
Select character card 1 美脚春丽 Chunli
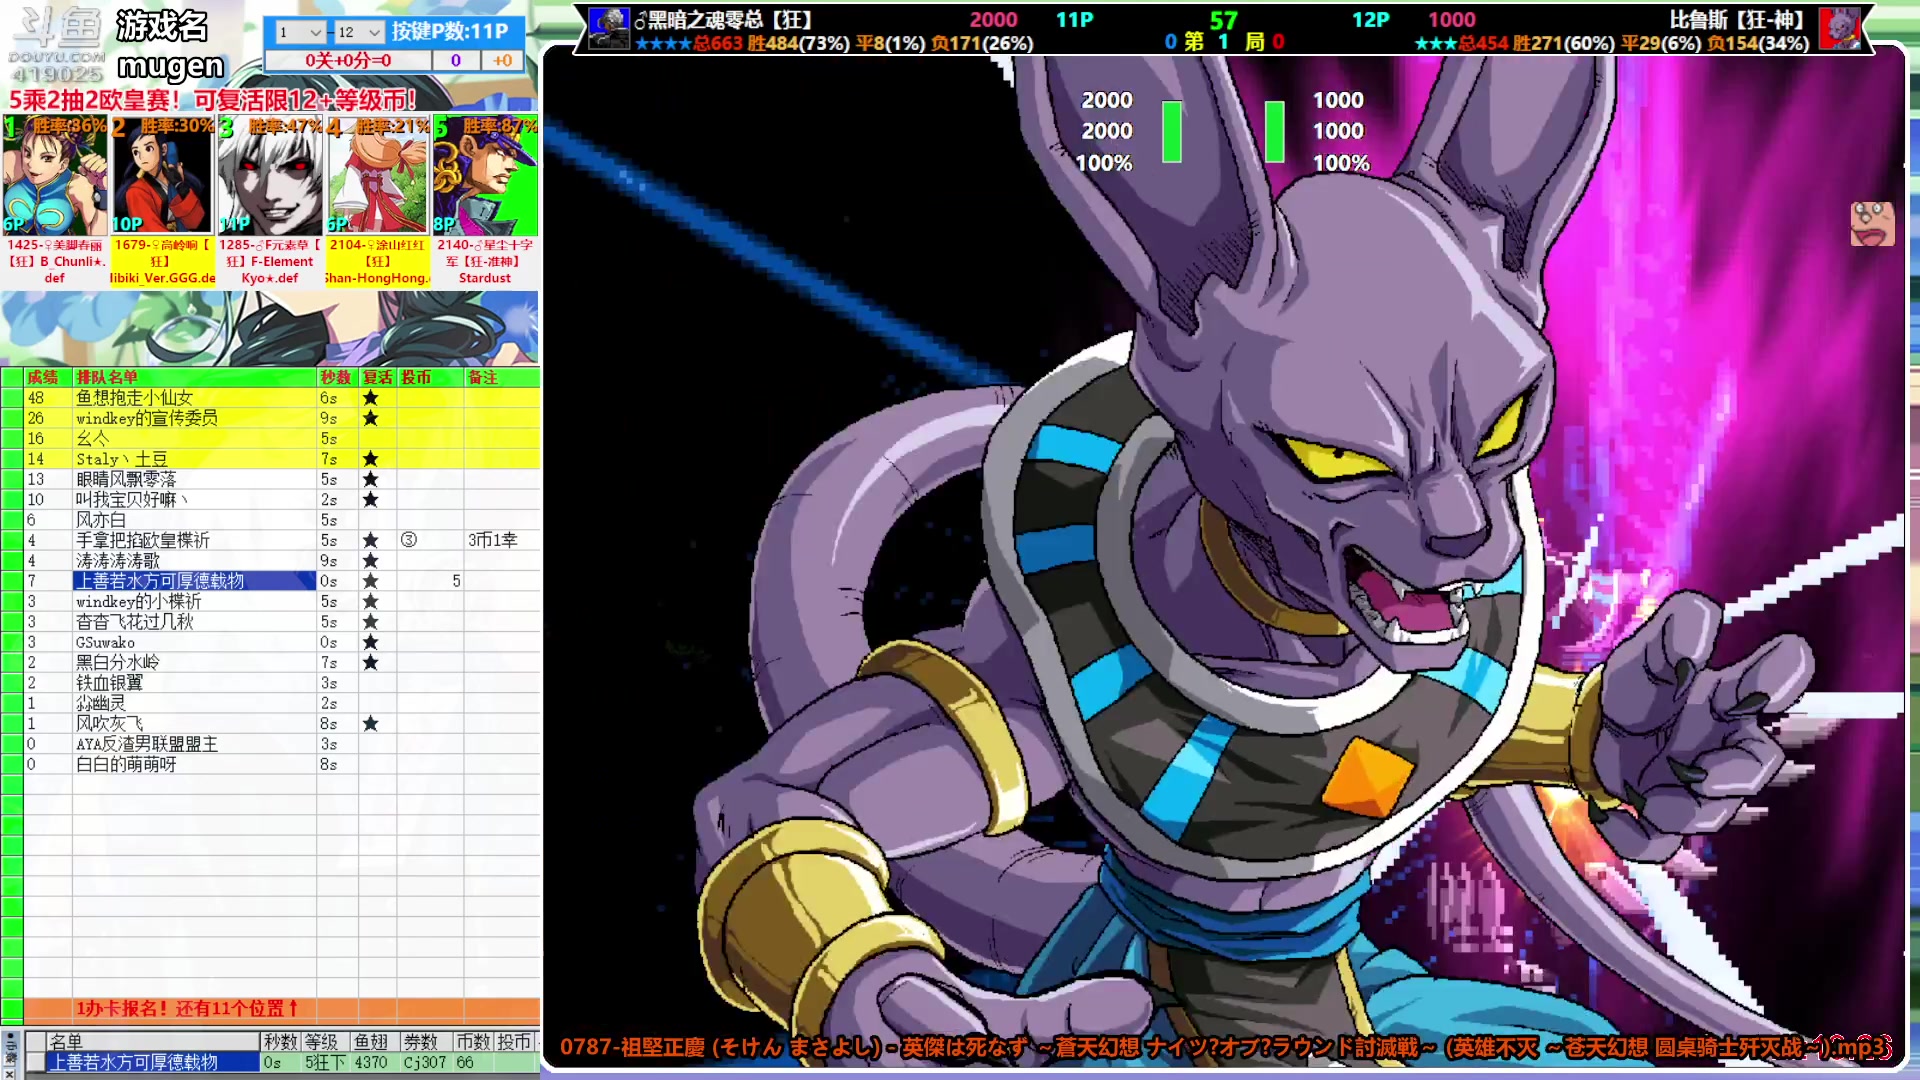point(54,201)
